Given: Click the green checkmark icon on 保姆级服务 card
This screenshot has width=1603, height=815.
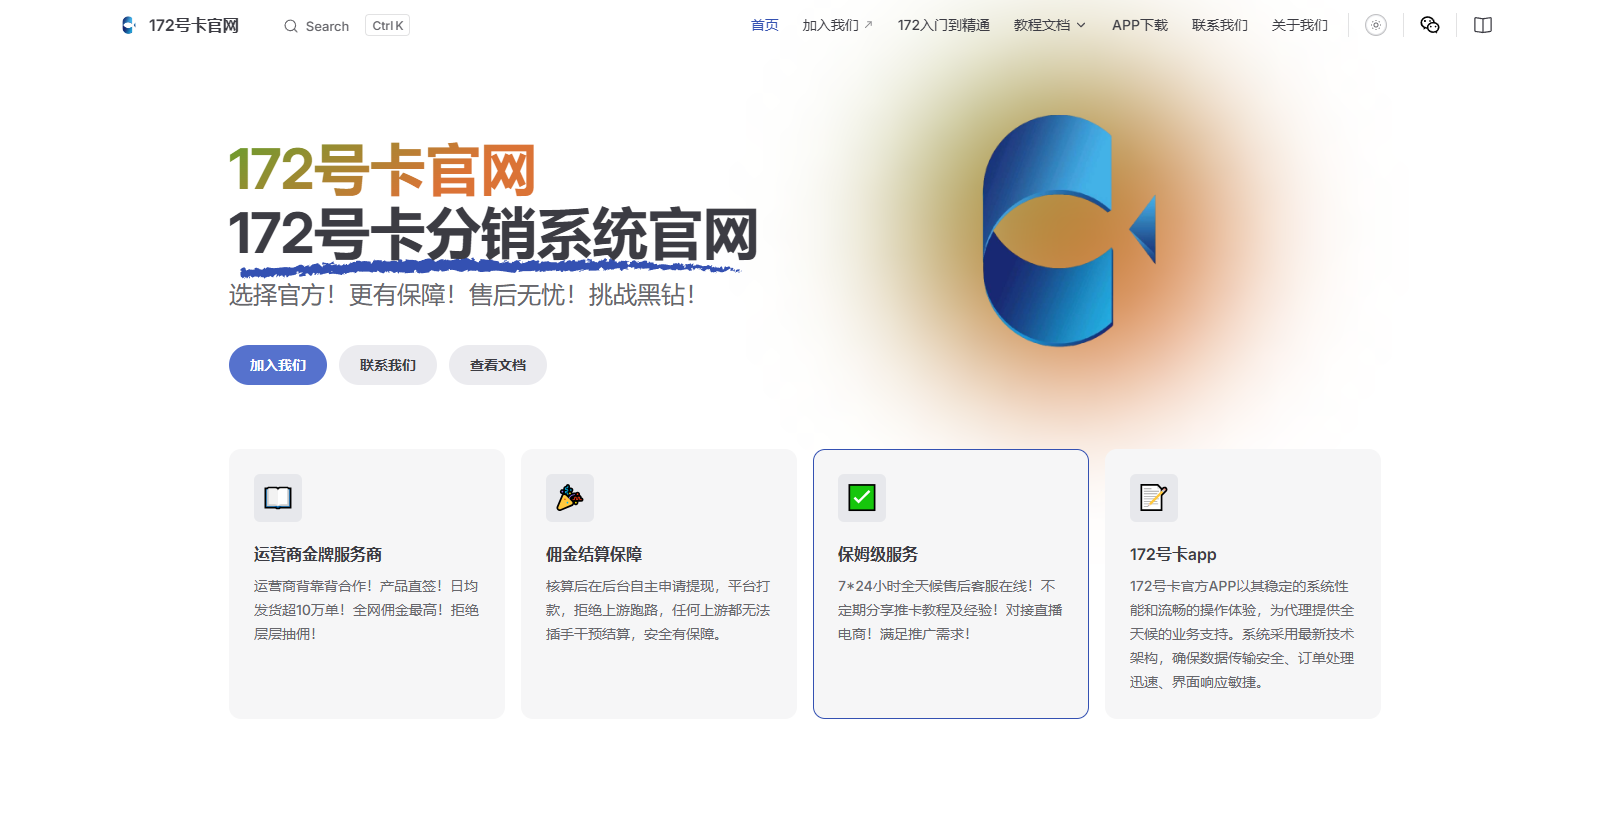Looking at the screenshot, I should [x=862, y=498].
